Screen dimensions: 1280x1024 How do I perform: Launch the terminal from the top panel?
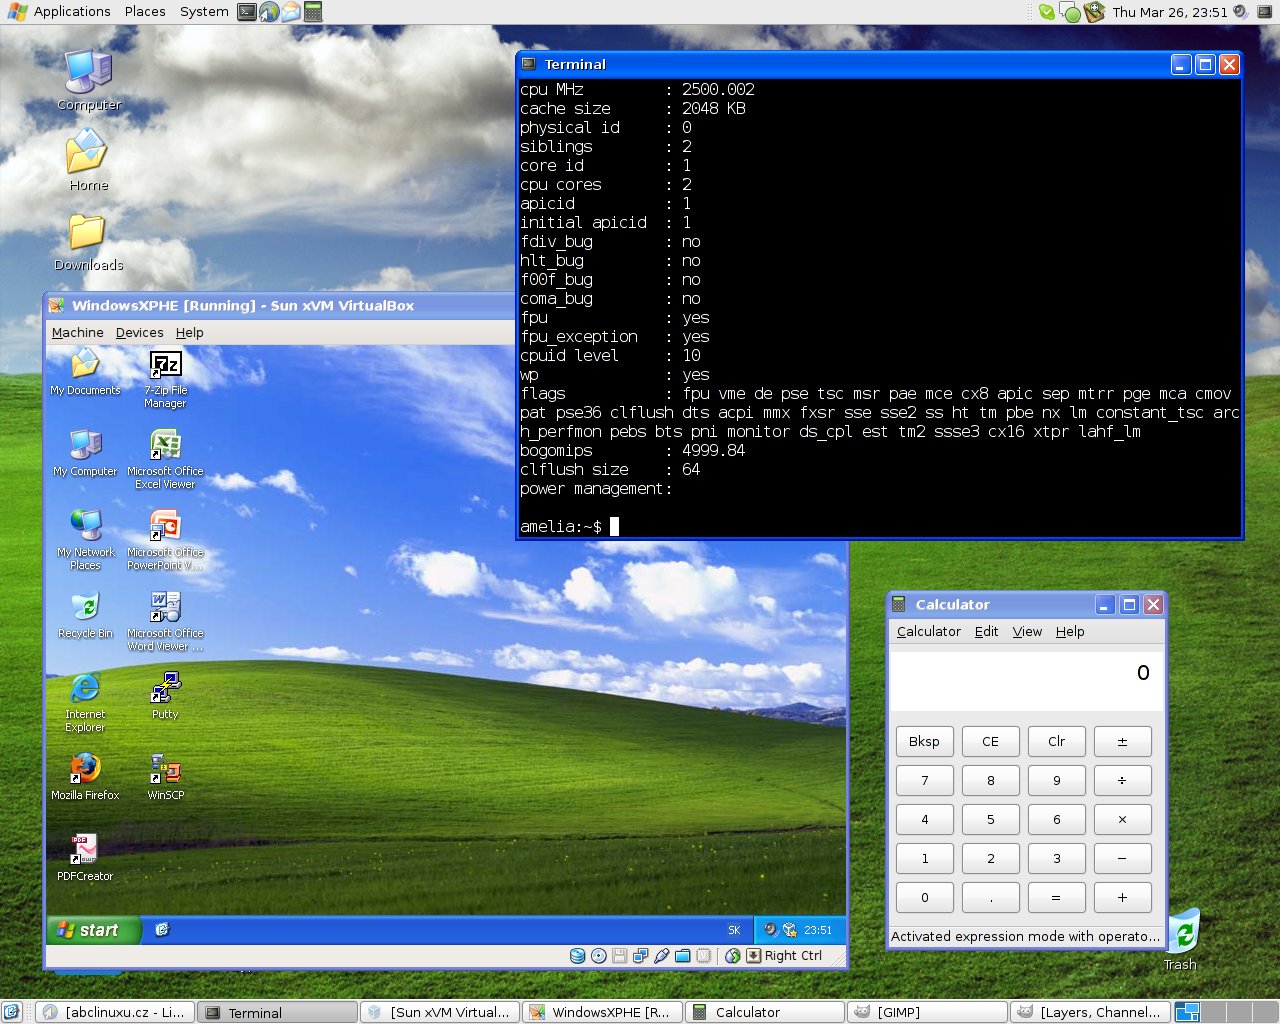click(247, 12)
